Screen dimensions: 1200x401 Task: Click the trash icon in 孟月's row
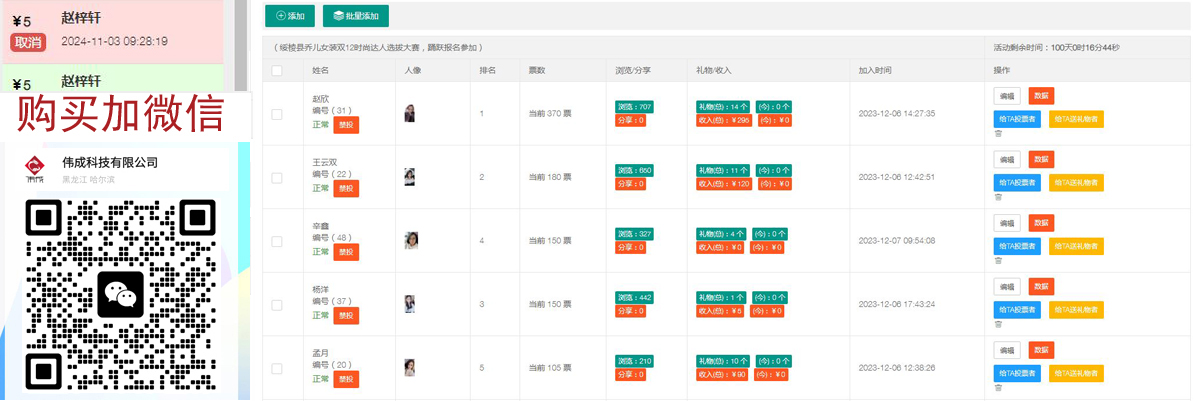[998, 387]
